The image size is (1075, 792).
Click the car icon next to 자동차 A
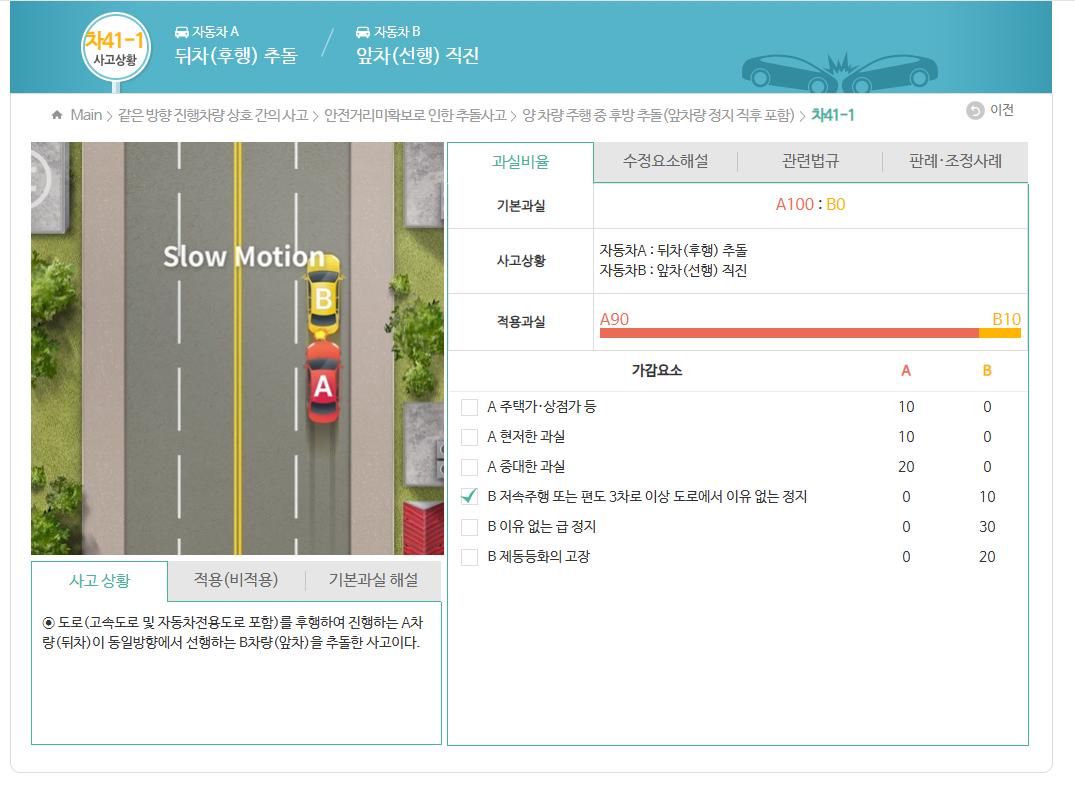tap(182, 32)
